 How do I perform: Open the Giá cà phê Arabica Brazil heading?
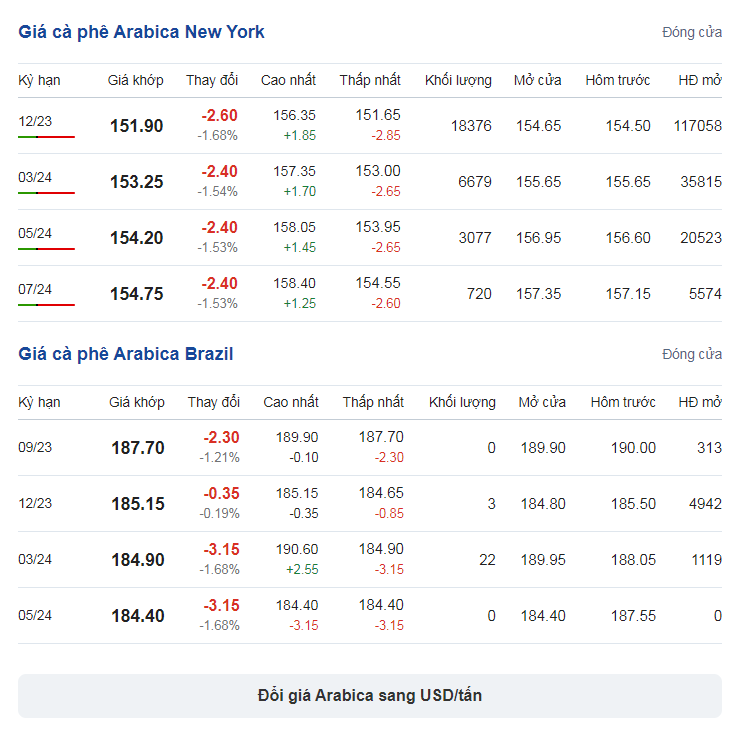[125, 354]
